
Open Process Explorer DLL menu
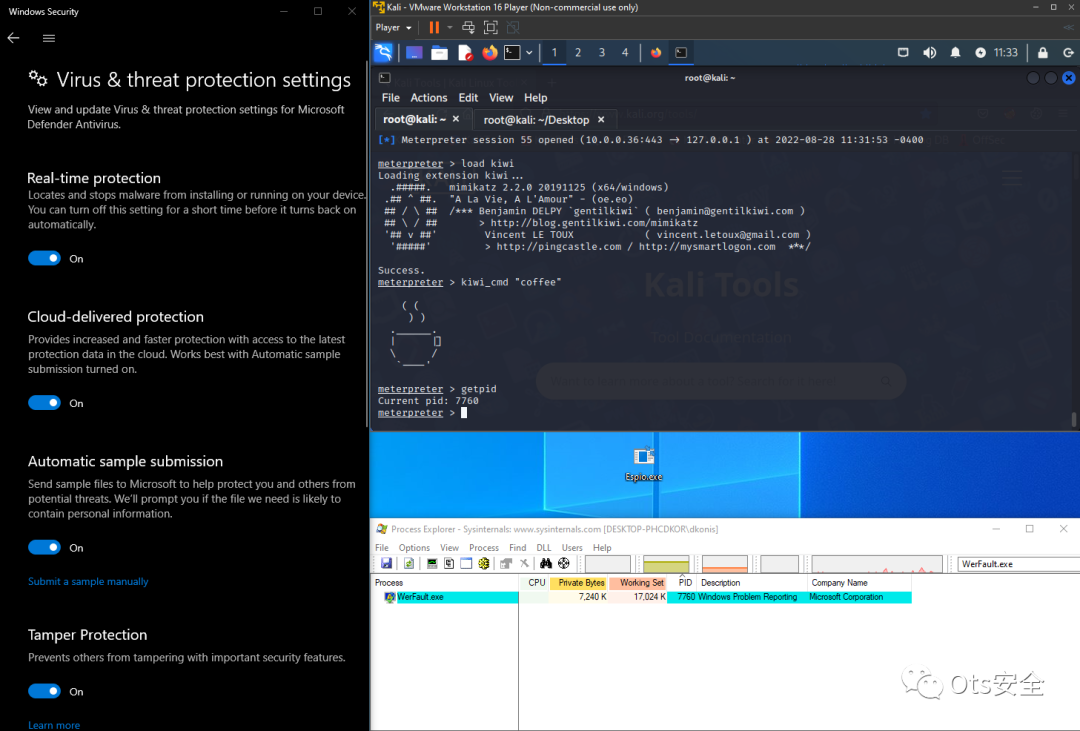[543, 548]
